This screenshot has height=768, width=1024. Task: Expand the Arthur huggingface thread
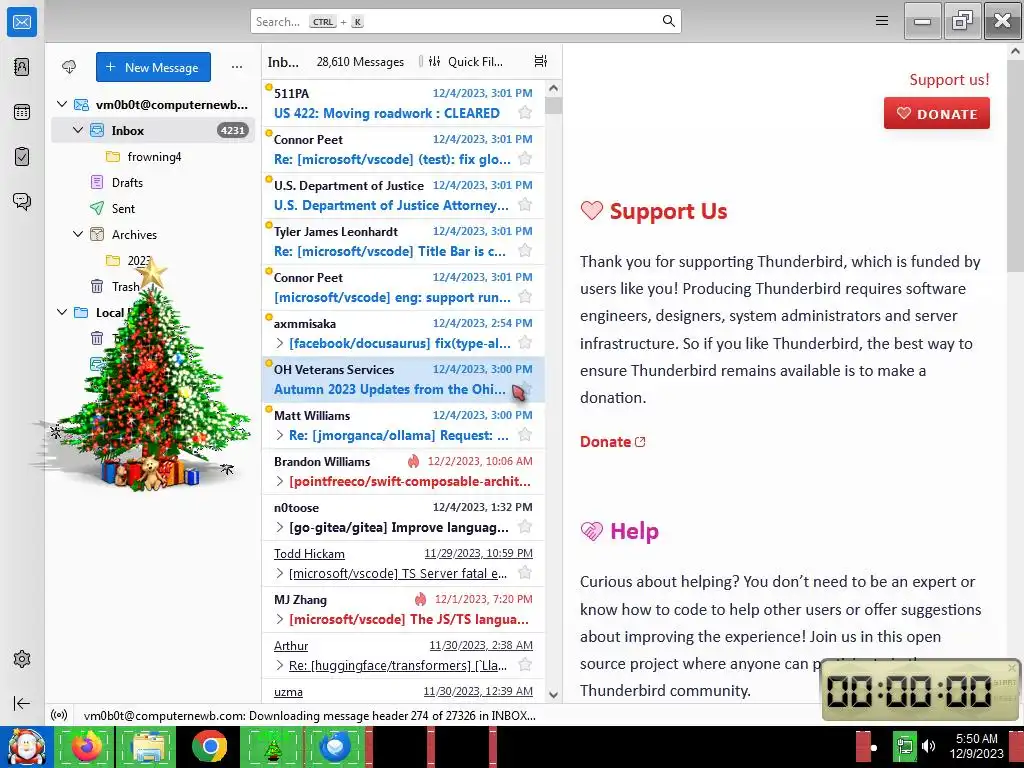280,665
